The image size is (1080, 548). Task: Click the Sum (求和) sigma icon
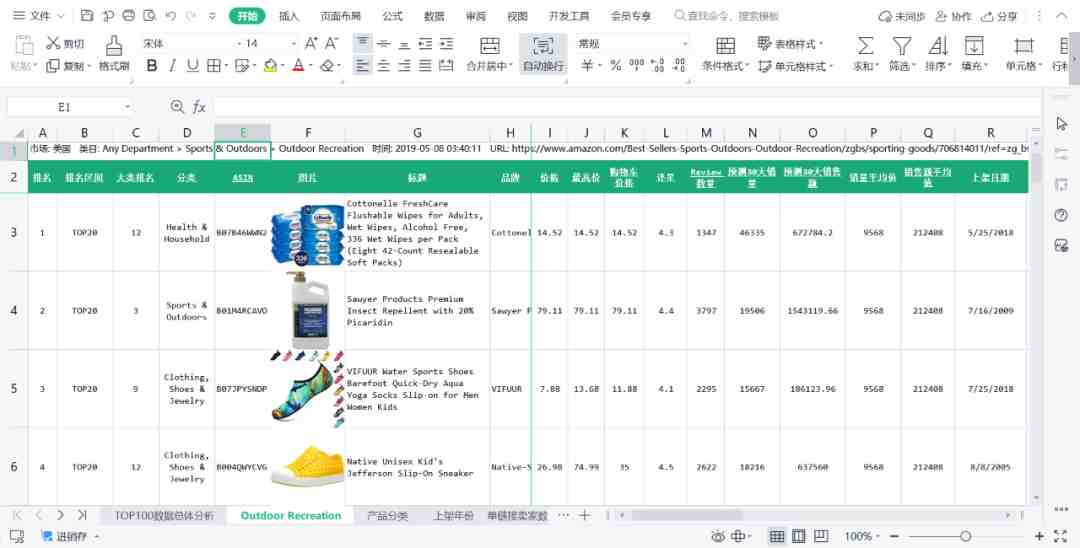[865, 46]
